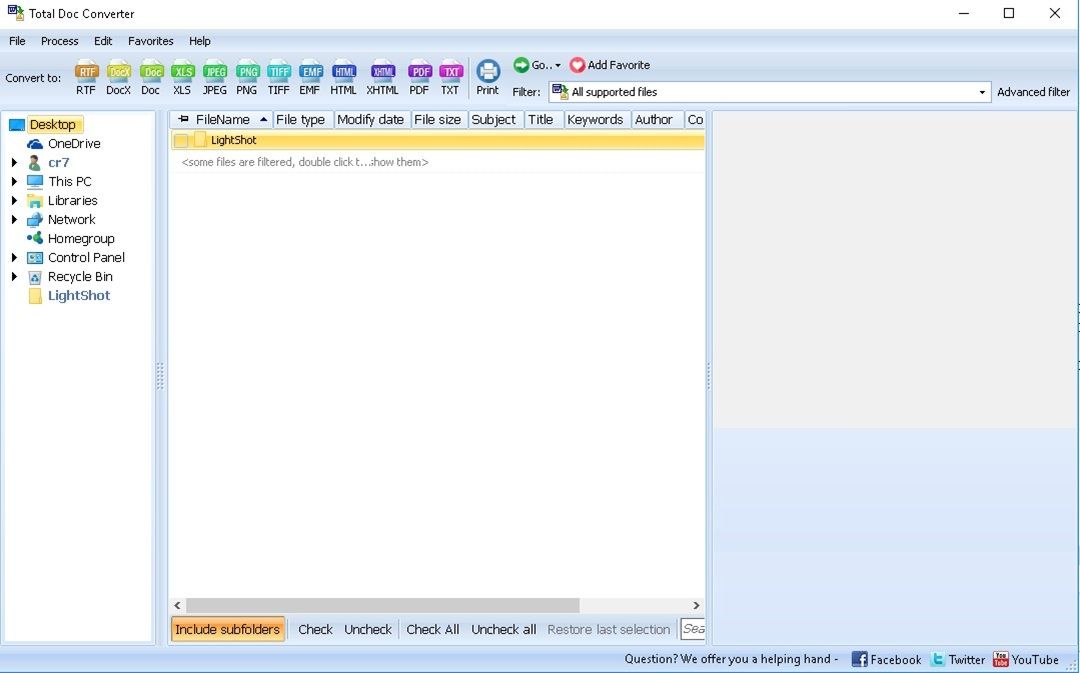Open the Go dropdown arrow
This screenshot has height=673, width=1080.
pyautogui.click(x=557, y=65)
